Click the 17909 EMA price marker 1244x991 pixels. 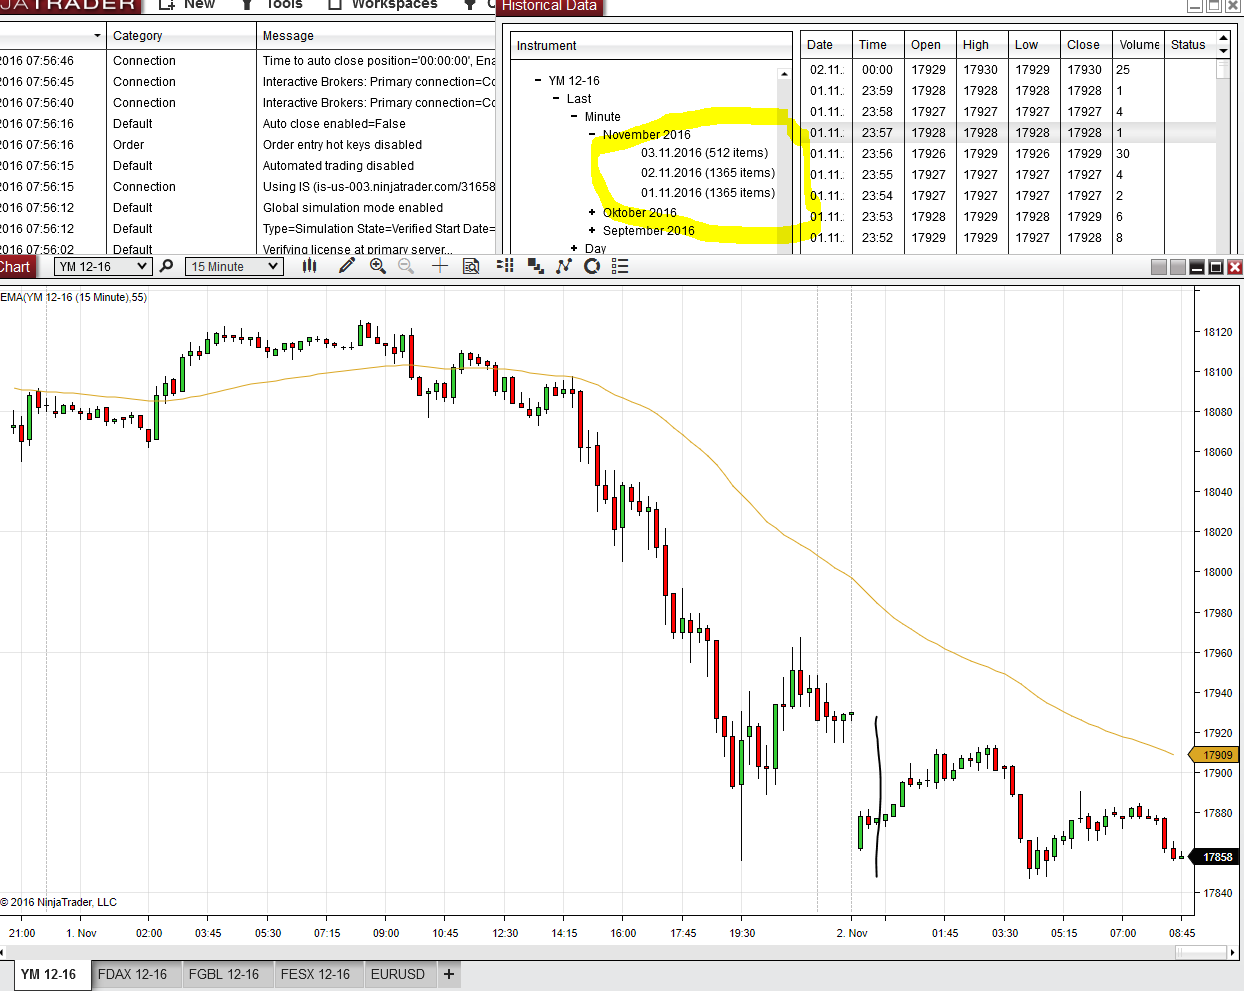(x=1213, y=755)
